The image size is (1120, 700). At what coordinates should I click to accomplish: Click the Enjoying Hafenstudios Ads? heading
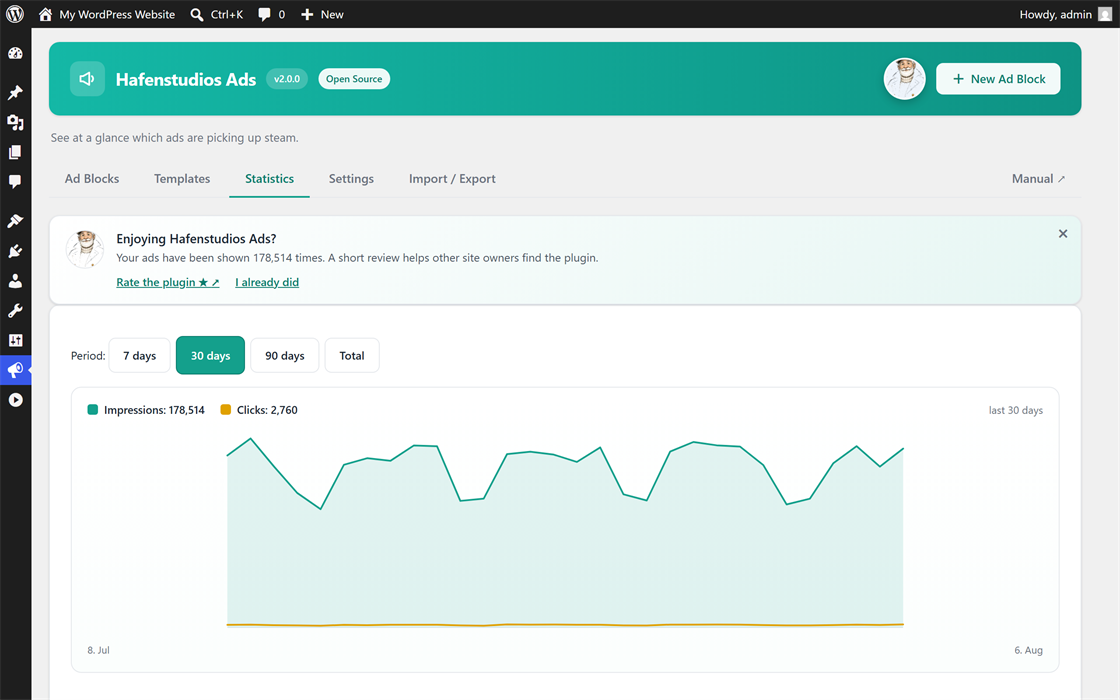pos(196,239)
